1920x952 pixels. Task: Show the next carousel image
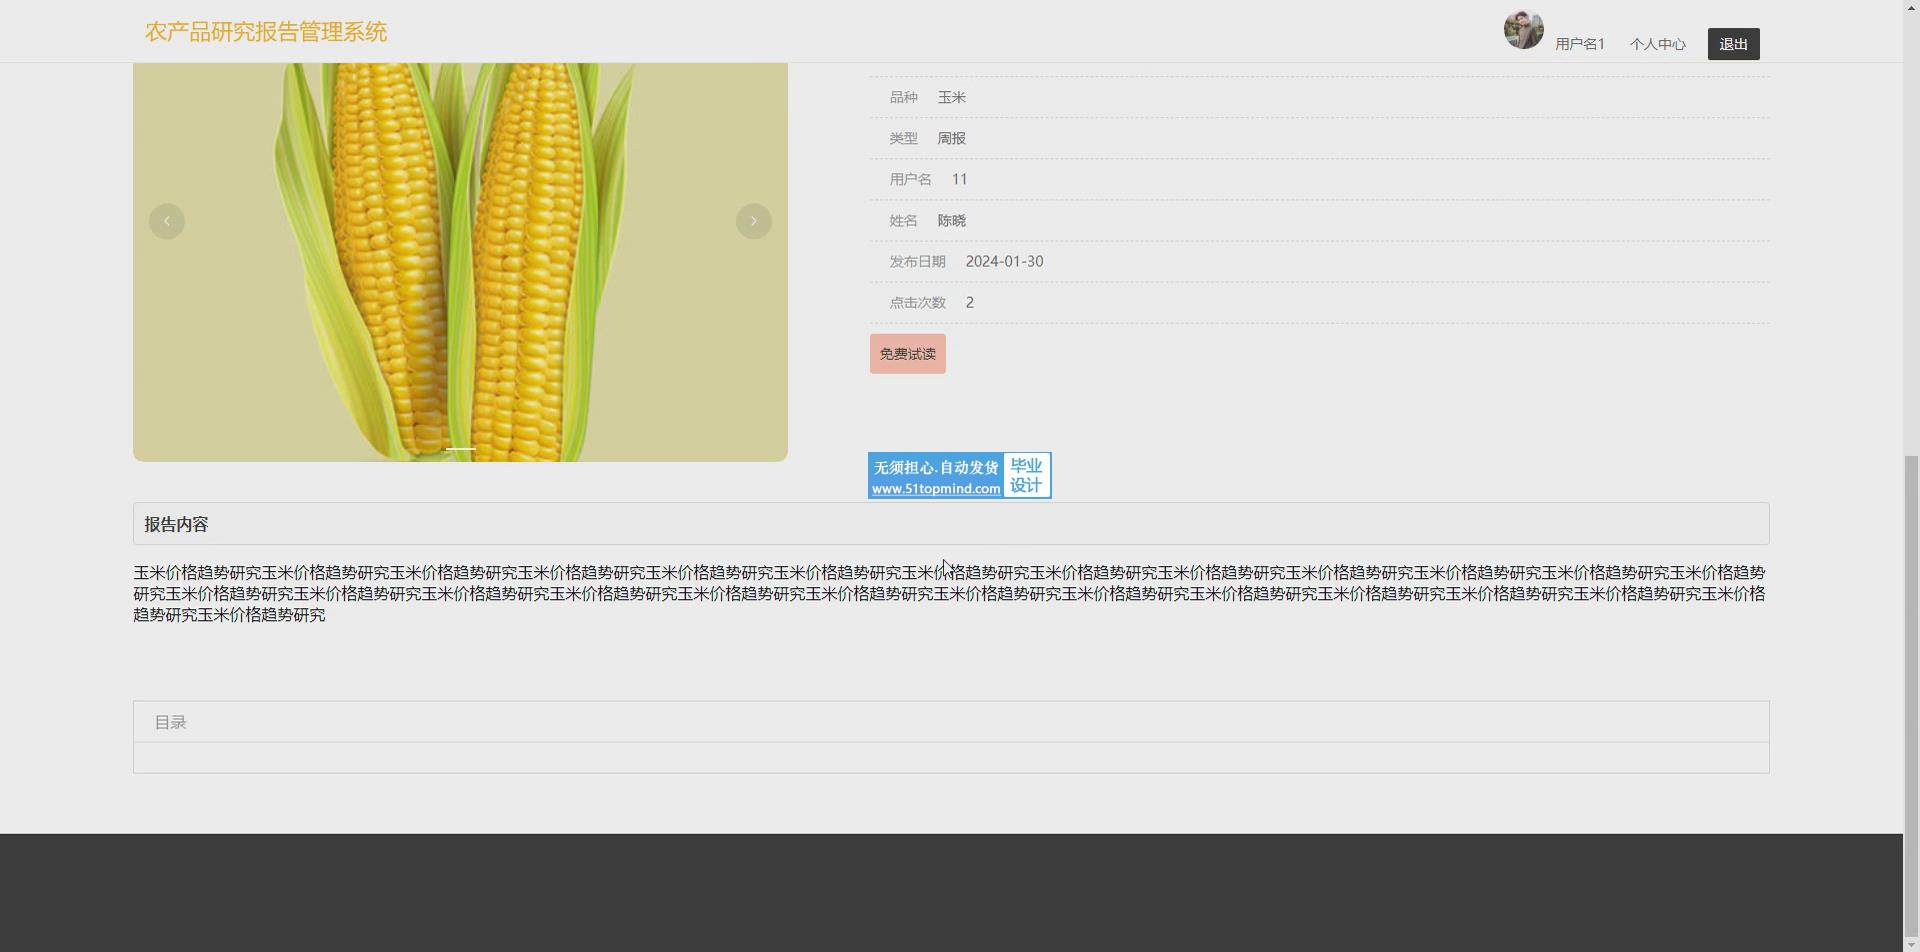pos(754,221)
